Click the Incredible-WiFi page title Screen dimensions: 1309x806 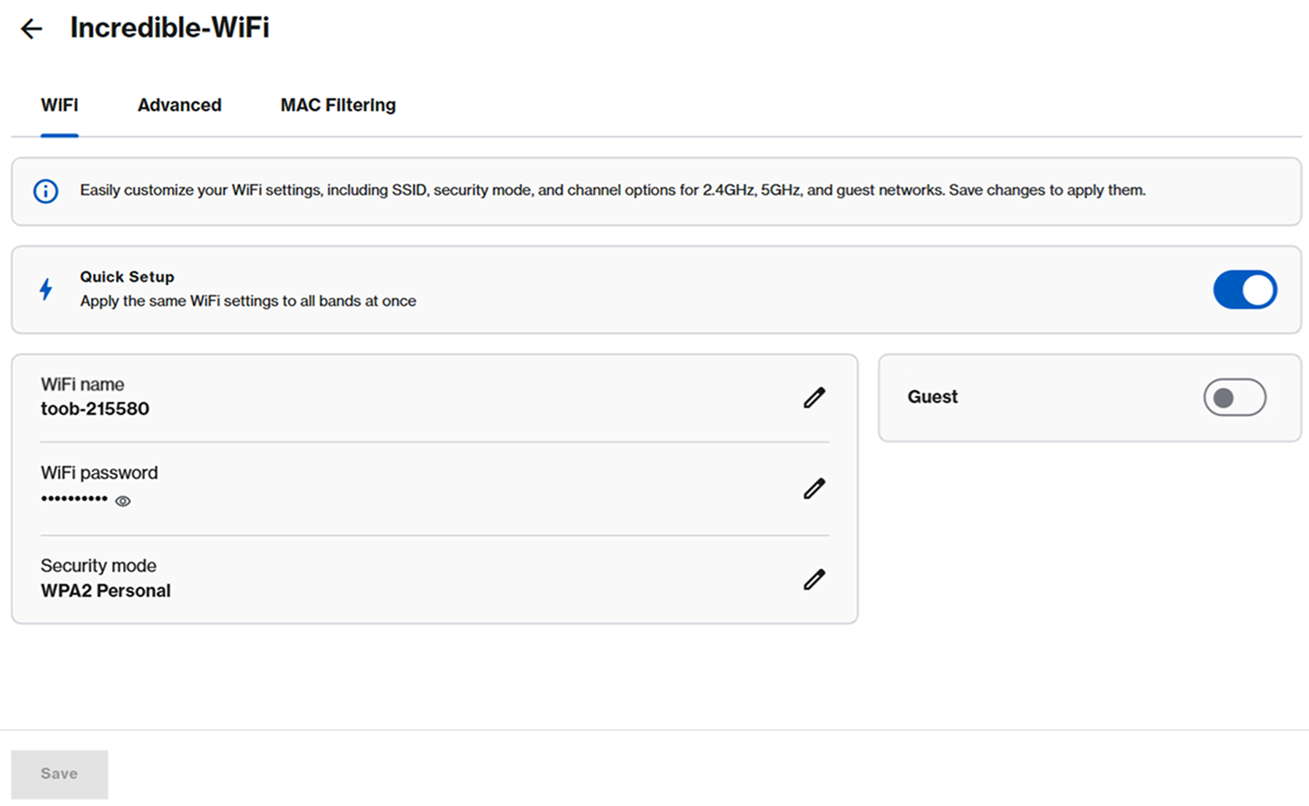coord(169,28)
